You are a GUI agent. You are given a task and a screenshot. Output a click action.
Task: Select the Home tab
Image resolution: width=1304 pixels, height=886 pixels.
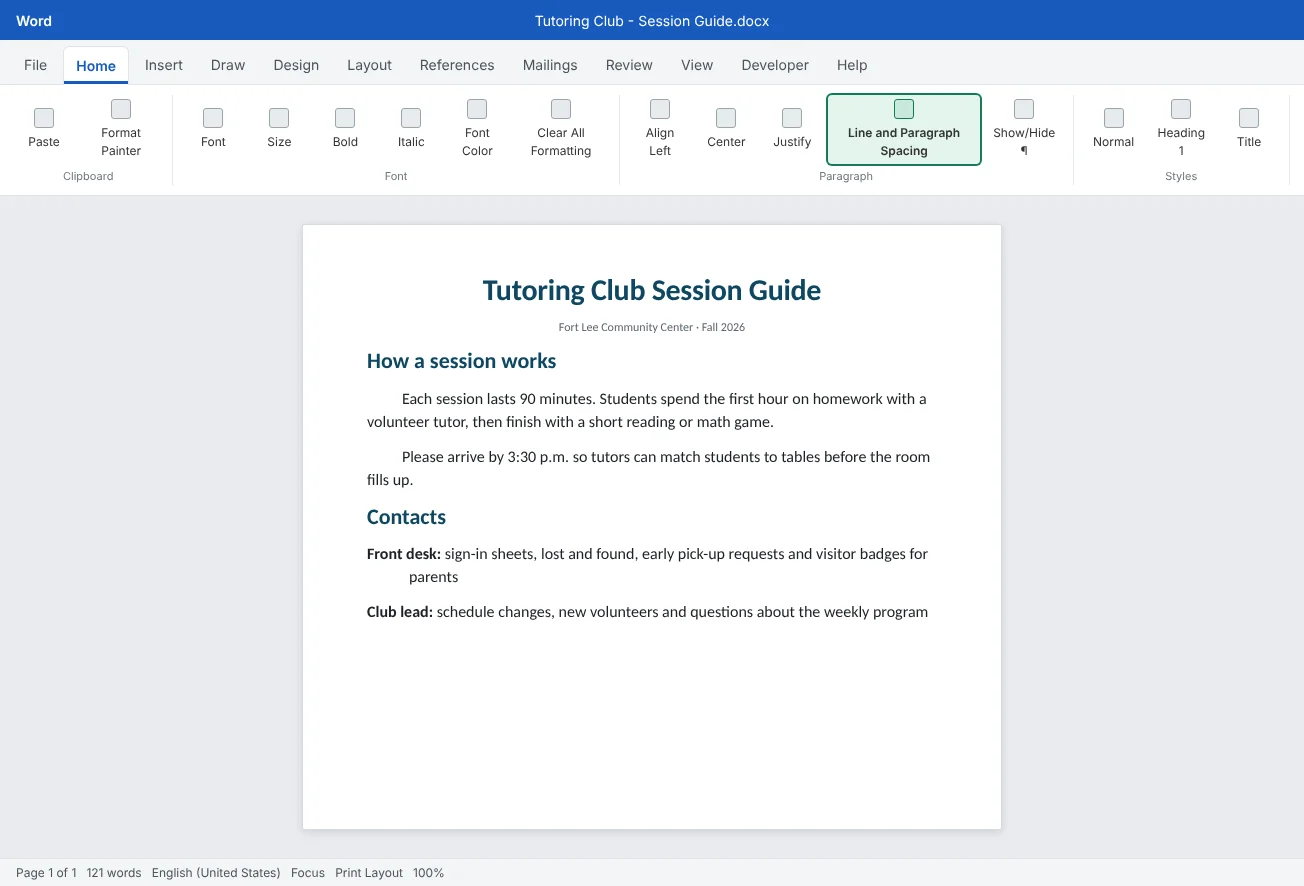tap(96, 66)
